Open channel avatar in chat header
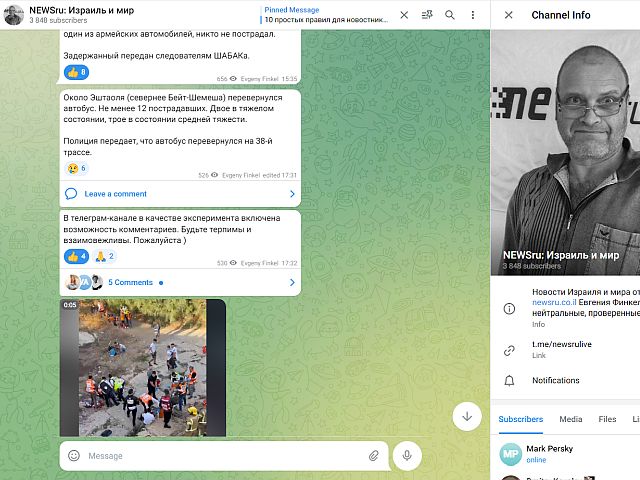Image resolution: width=640 pixels, height=480 pixels. click(x=13, y=15)
